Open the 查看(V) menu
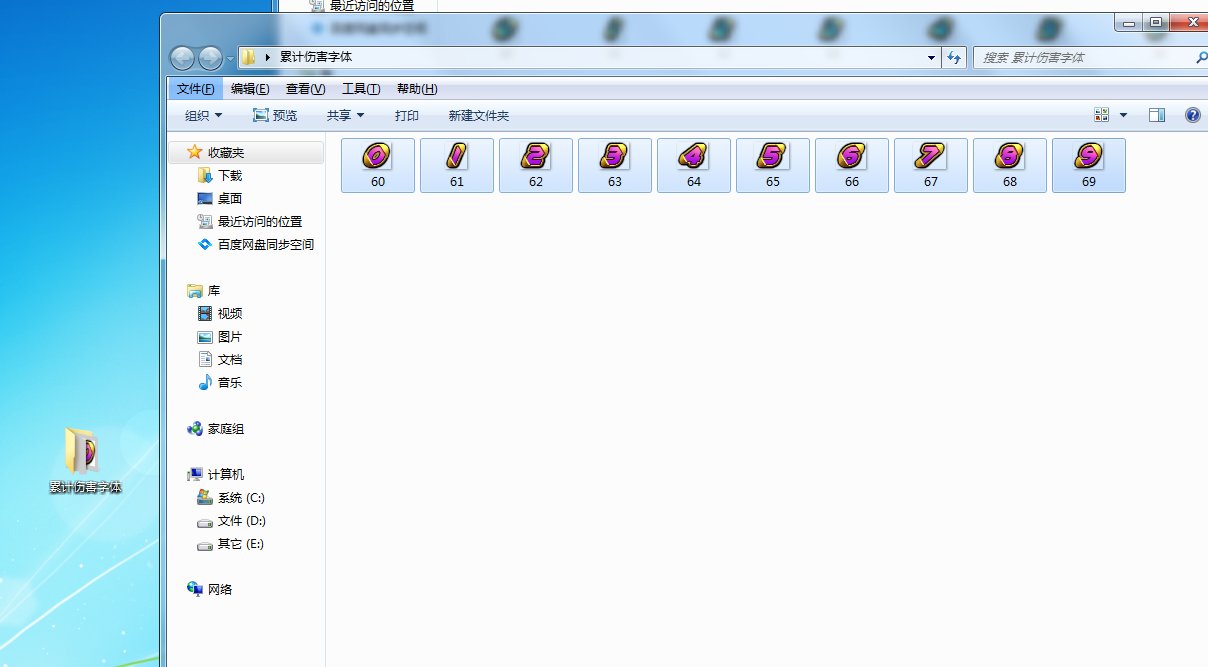 pos(306,89)
